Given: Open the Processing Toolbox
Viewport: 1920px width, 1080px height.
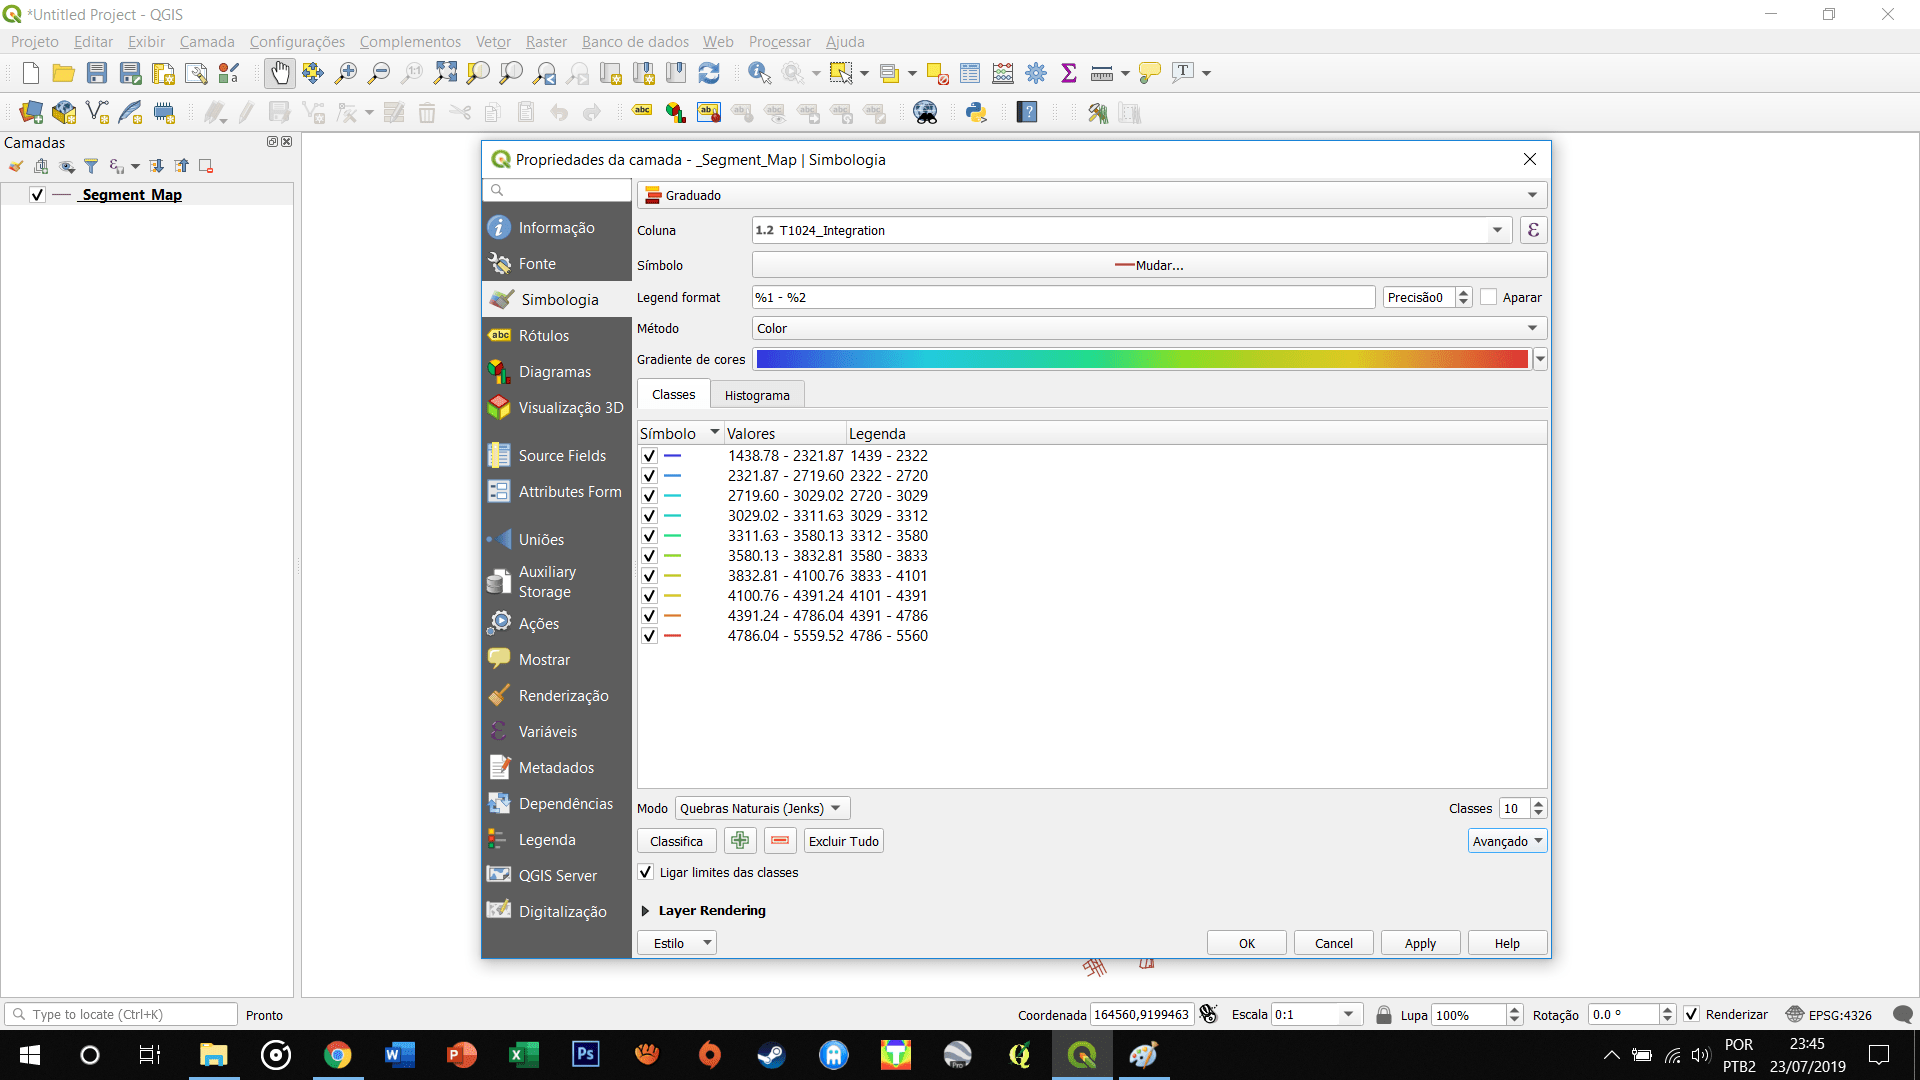Looking at the screenshot, I should tap(1036, 72).
